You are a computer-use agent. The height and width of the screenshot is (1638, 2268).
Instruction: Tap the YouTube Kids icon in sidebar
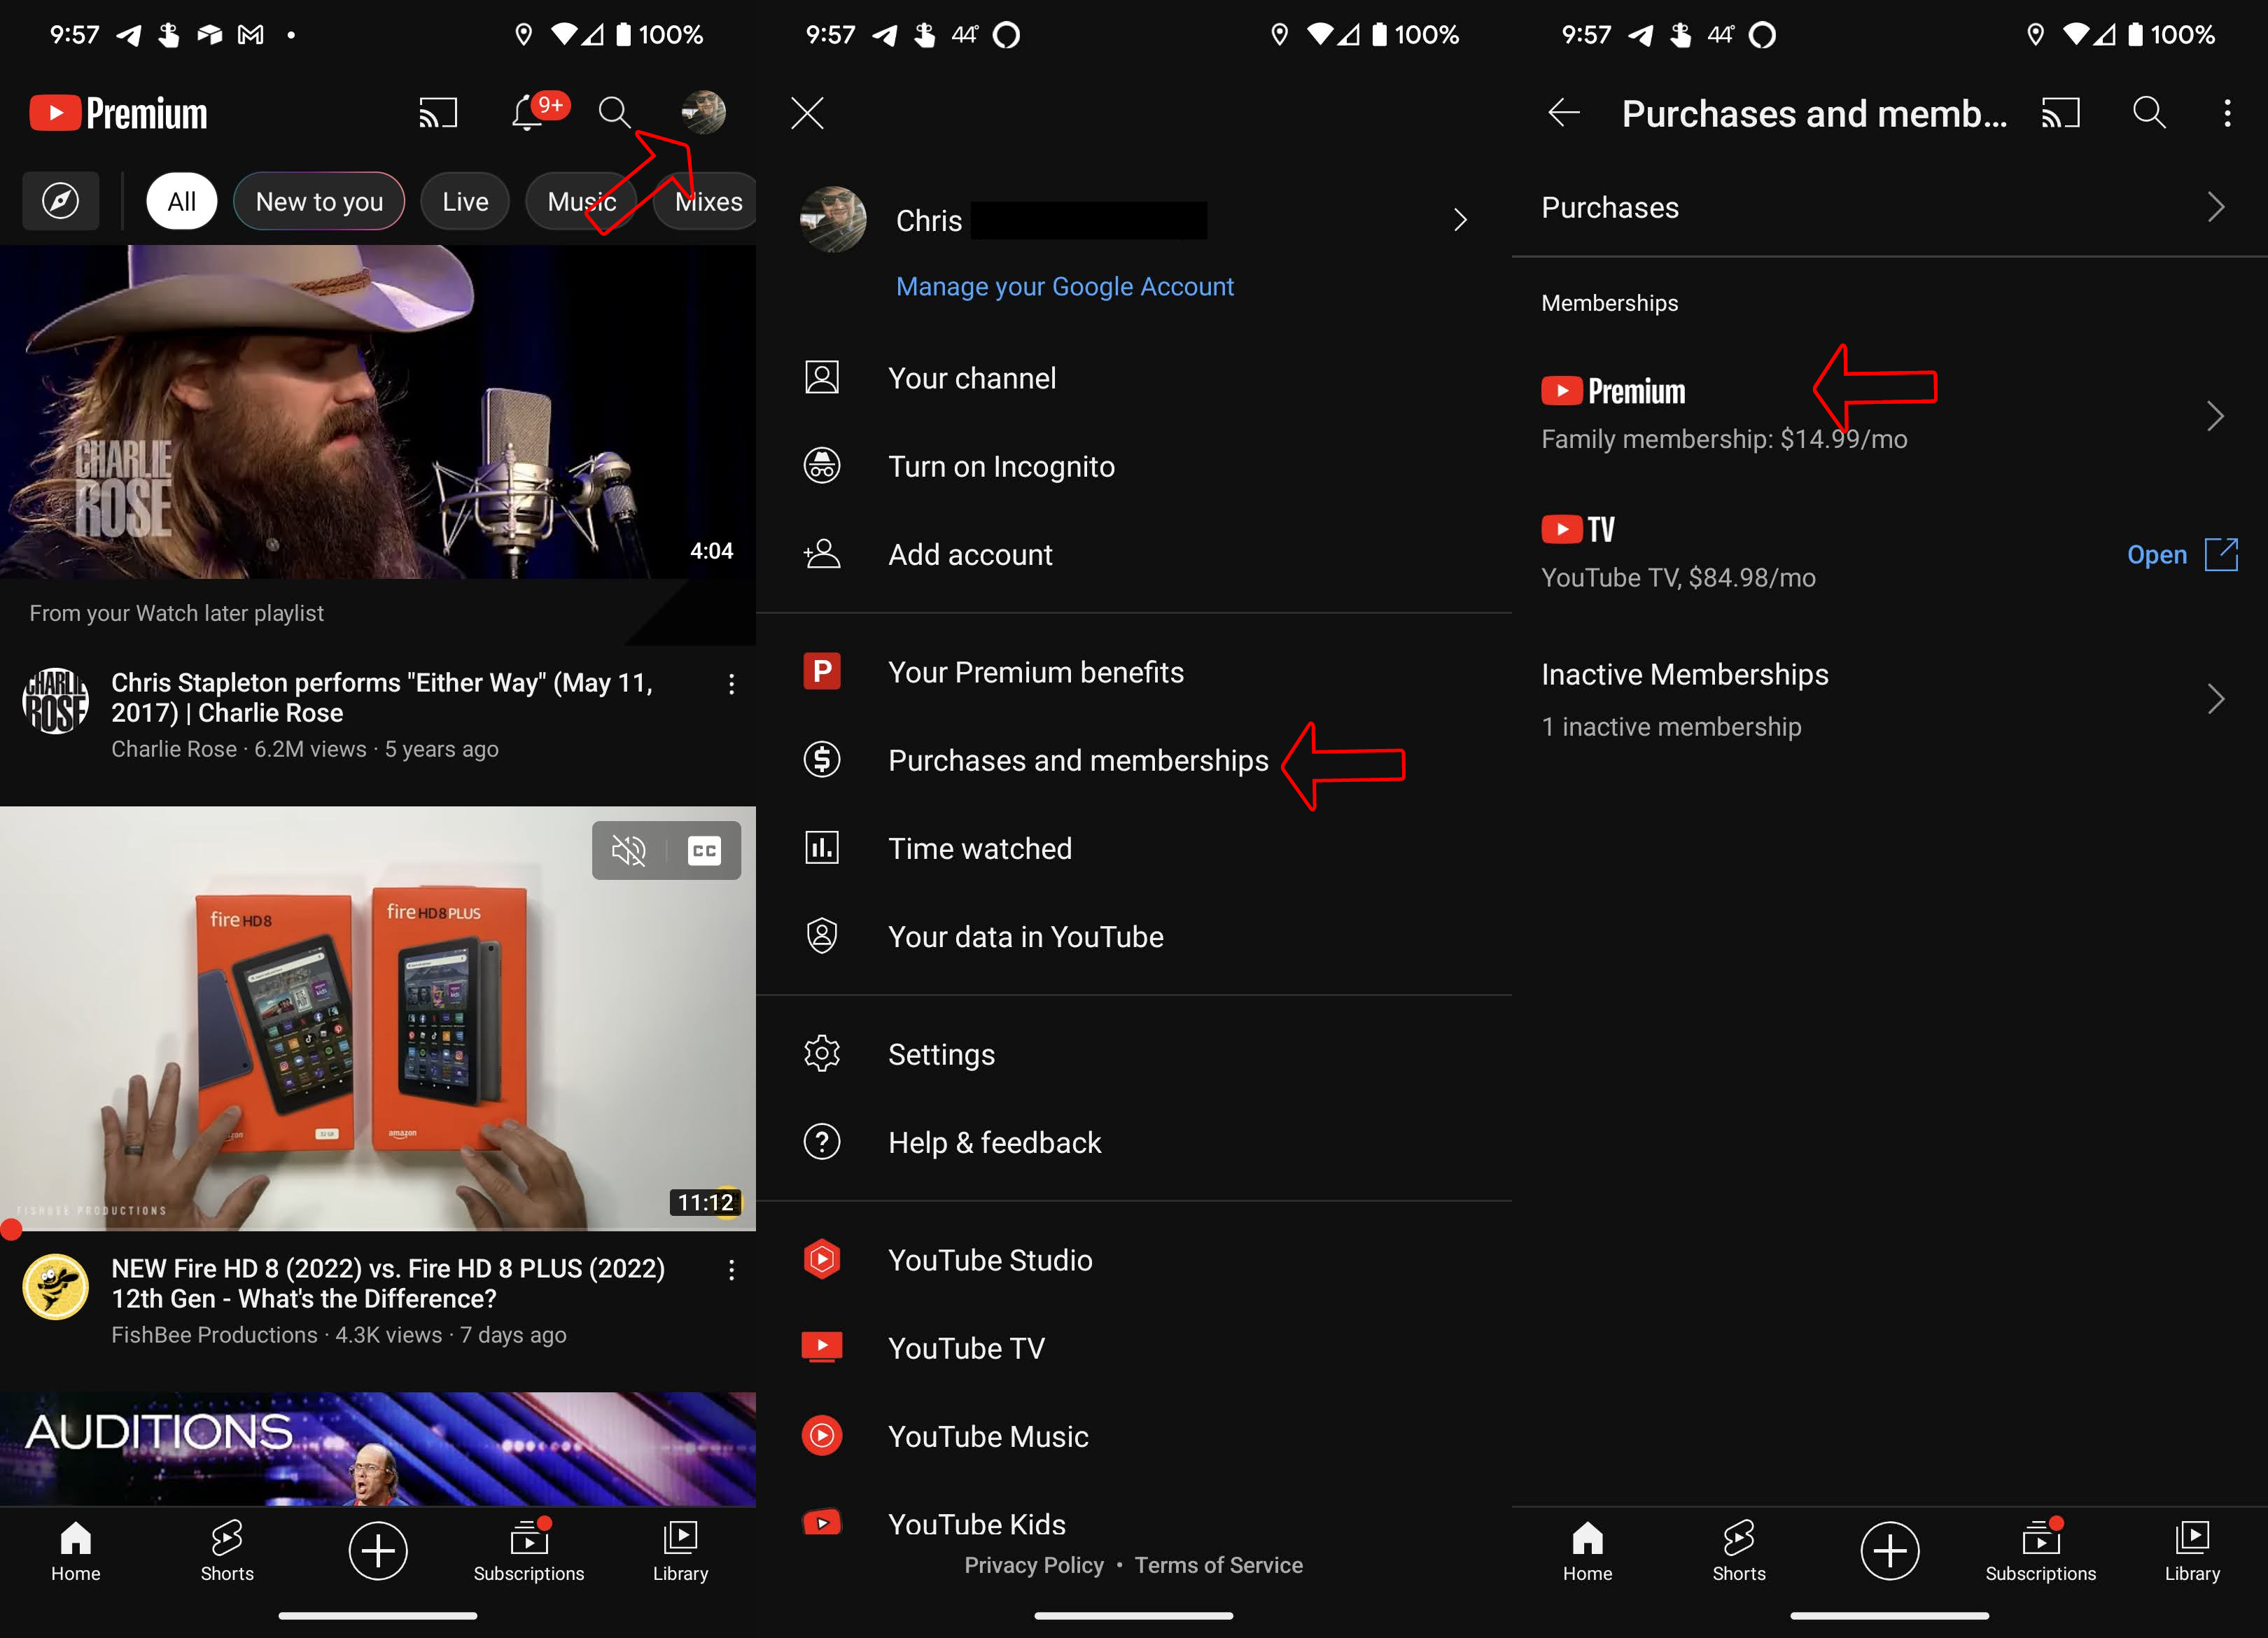(820, 1522)
